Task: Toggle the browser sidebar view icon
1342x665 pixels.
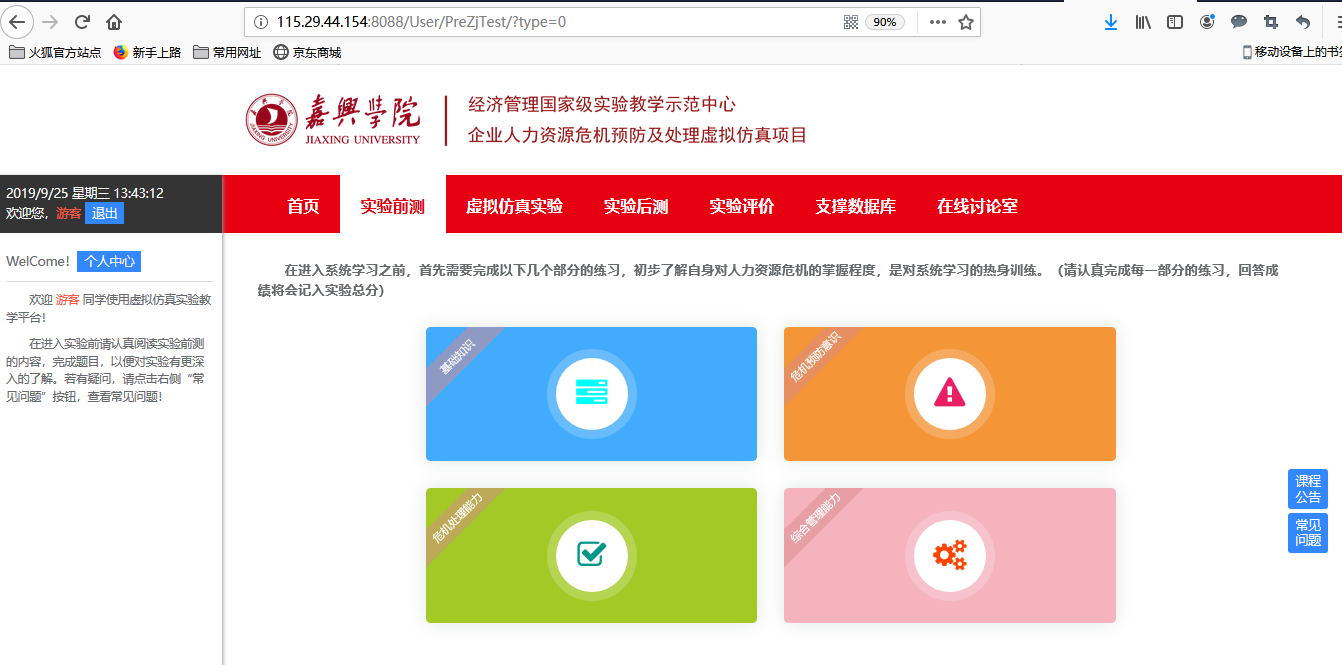Action: (1175, 22)
